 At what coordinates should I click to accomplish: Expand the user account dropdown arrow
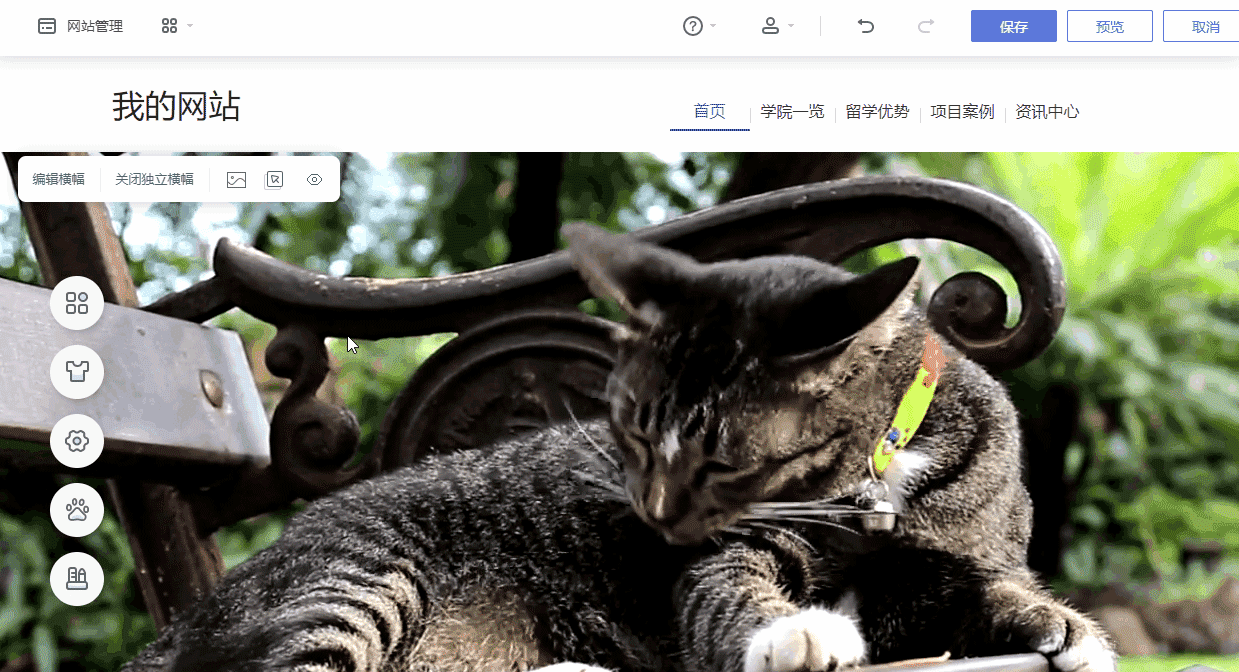click(791, 26)
